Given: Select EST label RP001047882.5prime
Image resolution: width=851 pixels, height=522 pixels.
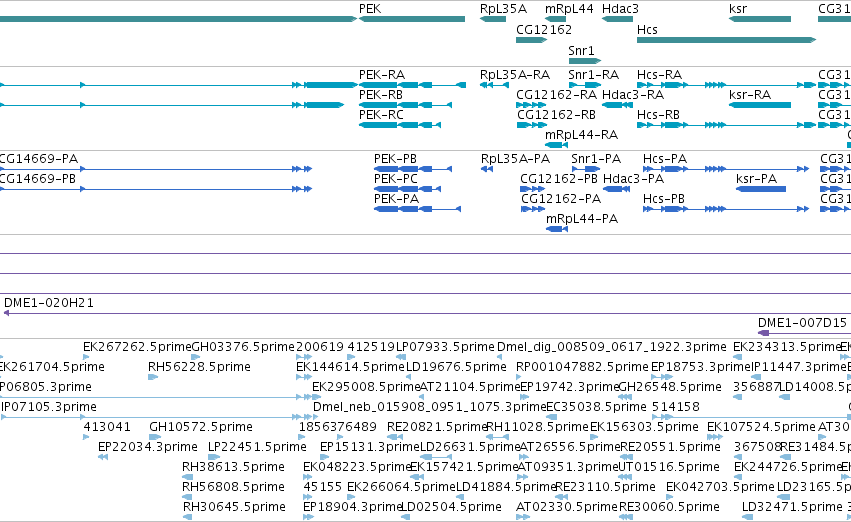Looking at the screenshot, I should coord(582,367).
